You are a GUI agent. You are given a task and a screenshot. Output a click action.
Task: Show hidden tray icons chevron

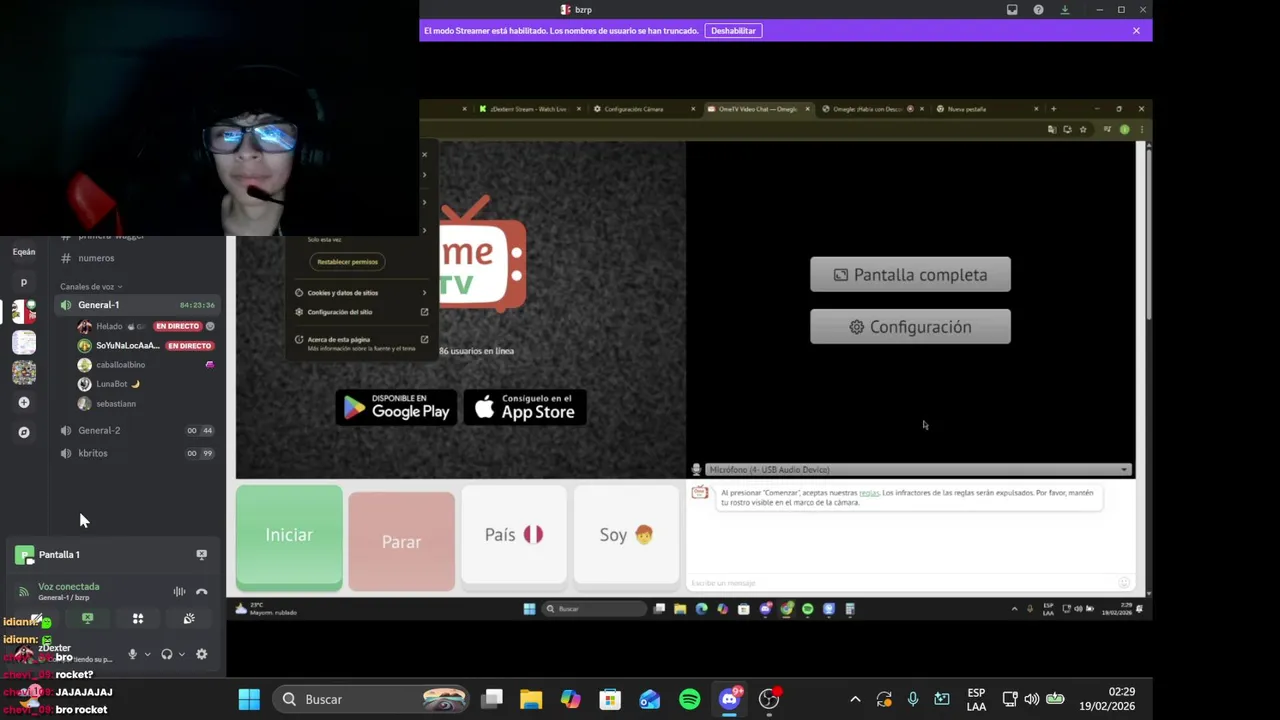click(855, 699)
